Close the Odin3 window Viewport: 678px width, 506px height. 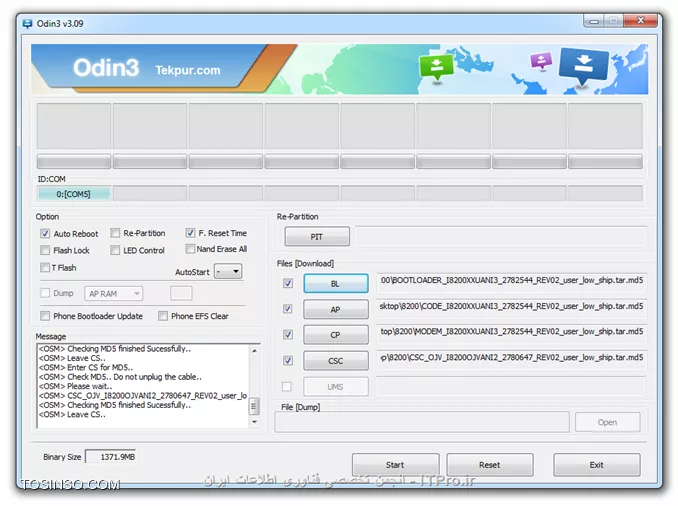(641, 21)
